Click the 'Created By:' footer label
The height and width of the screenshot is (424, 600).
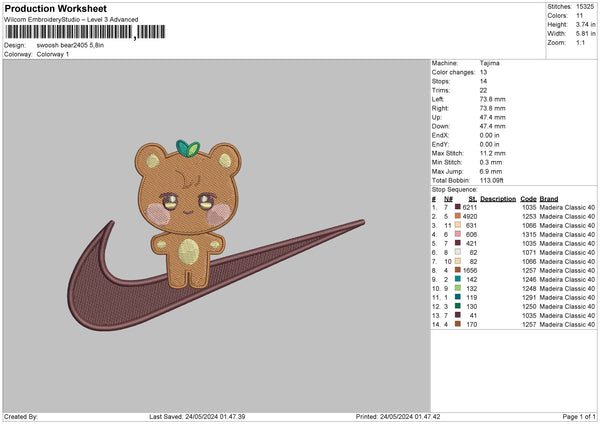[21, 416]
